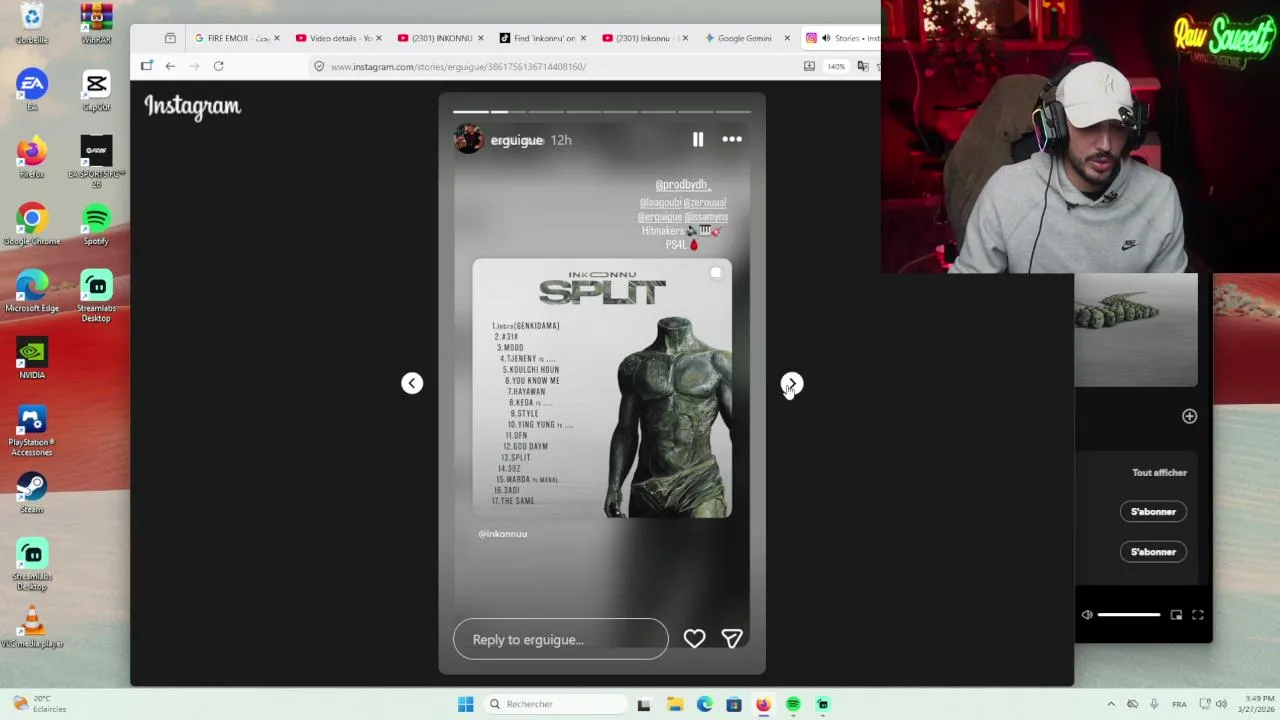The width and height of the screenshot is (1280, 720).
Task: Open the Recycle Bin desktop icon
Action: (x=32, y=24)
